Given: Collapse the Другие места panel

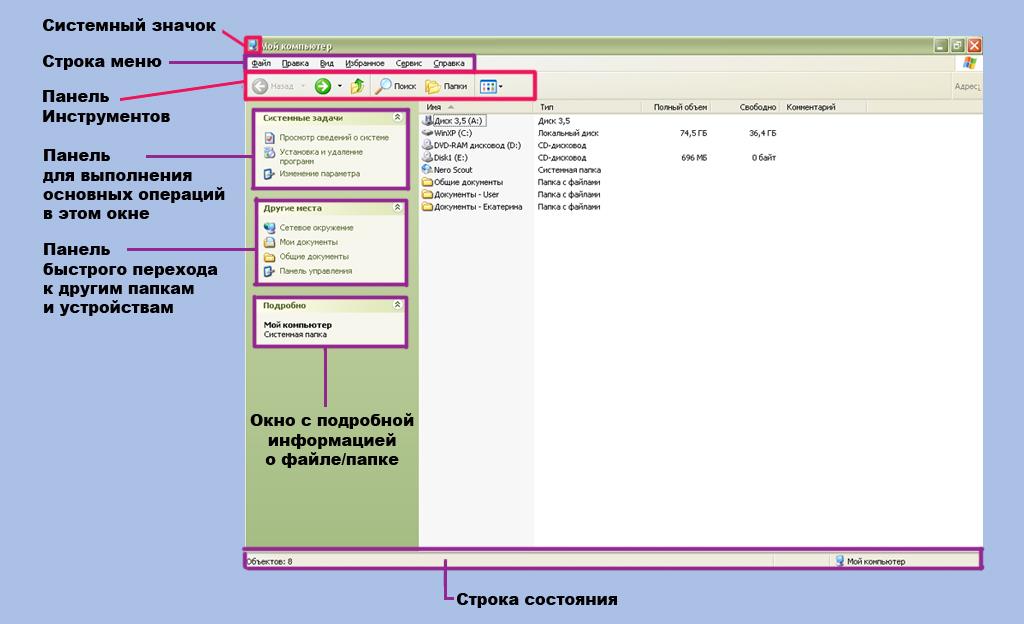Looking at the screenshot, I should click(x=397, y=208).
